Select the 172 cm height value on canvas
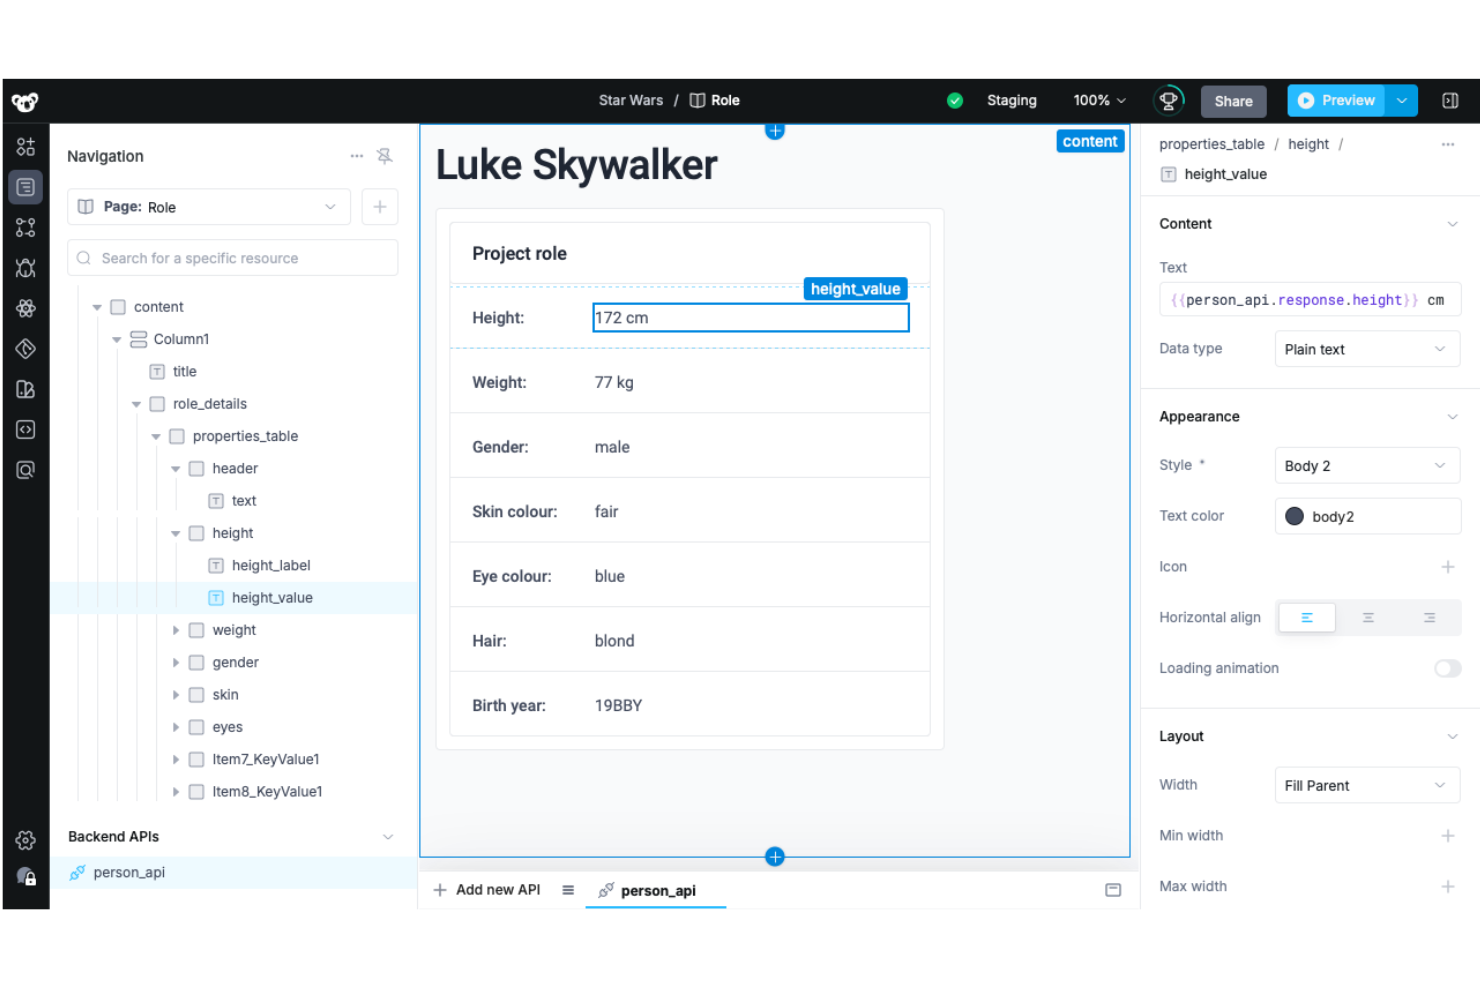 751,318
